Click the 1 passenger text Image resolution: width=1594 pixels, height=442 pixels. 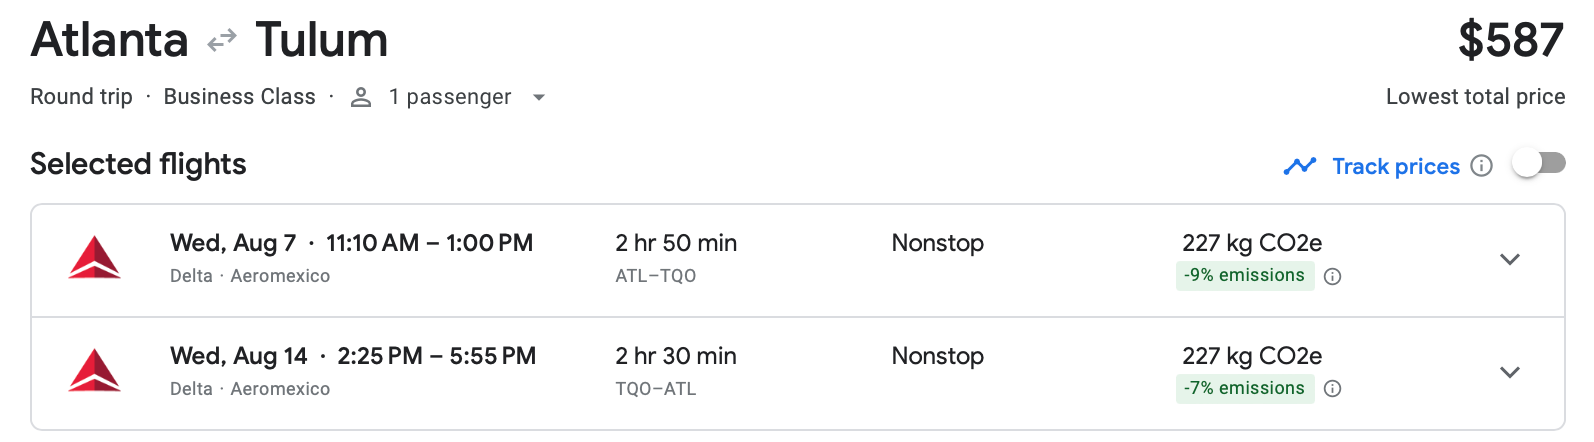click(450, 97)
